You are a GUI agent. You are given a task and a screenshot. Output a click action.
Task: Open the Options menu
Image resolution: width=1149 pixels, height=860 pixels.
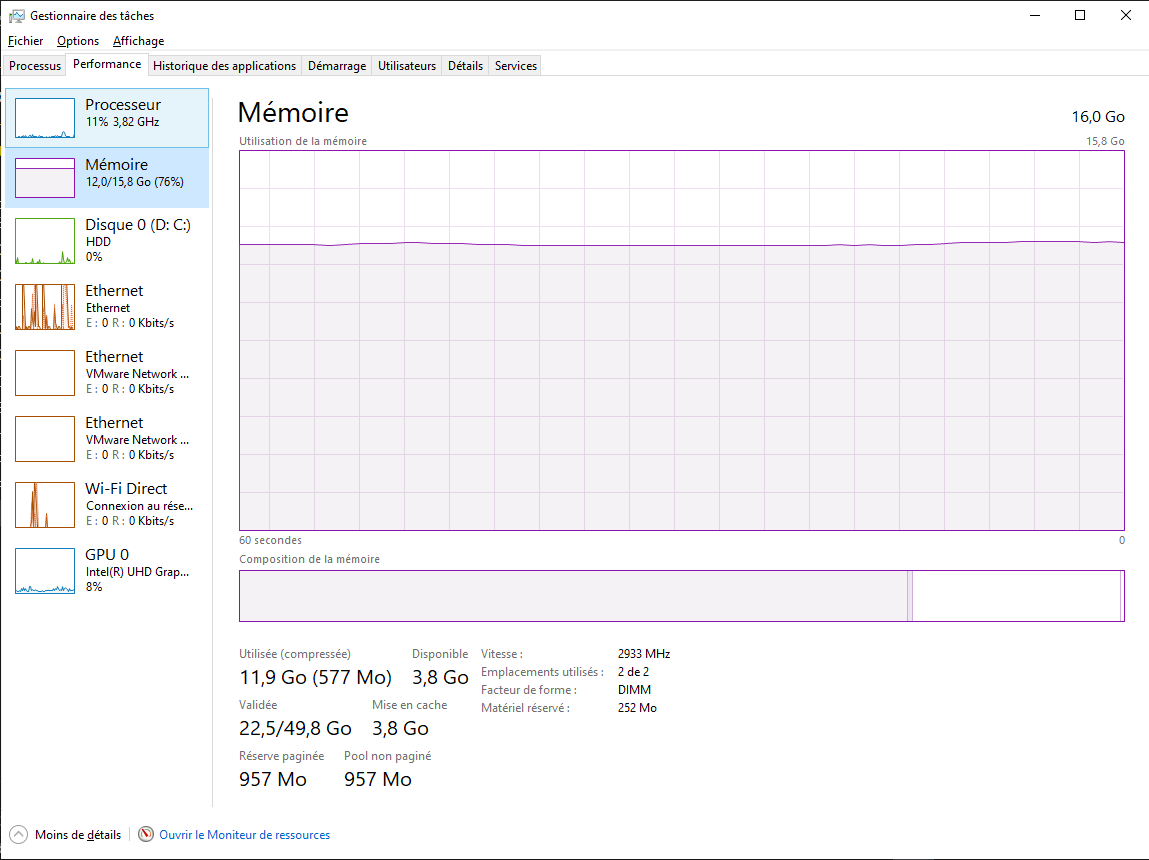pyautogui.click(x=78, y=41)
